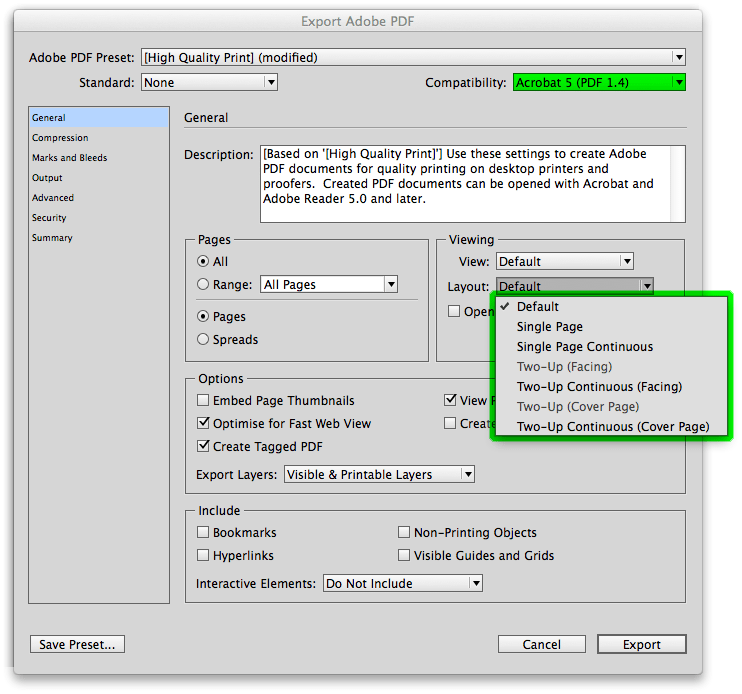Click the Save Preset button

[x=77, y=644]
